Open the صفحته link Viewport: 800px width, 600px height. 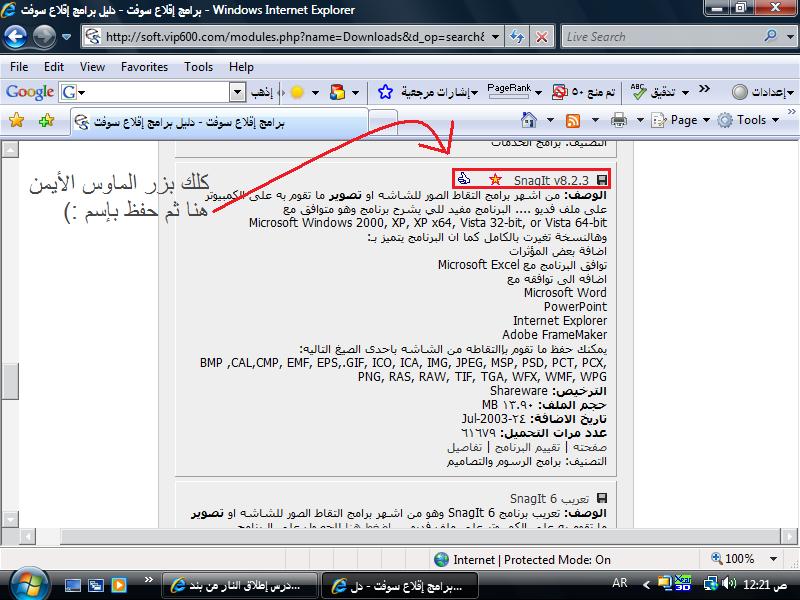590,447
